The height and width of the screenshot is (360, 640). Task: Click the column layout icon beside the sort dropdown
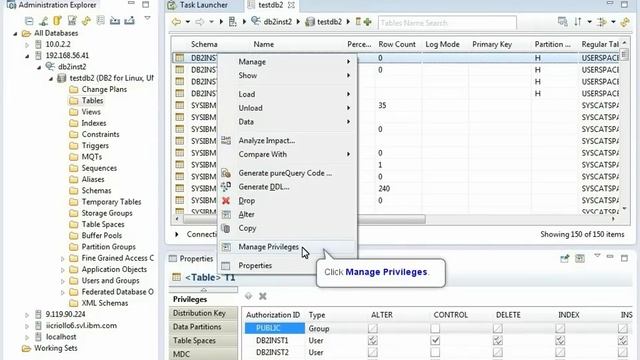(x=601, y=22)
